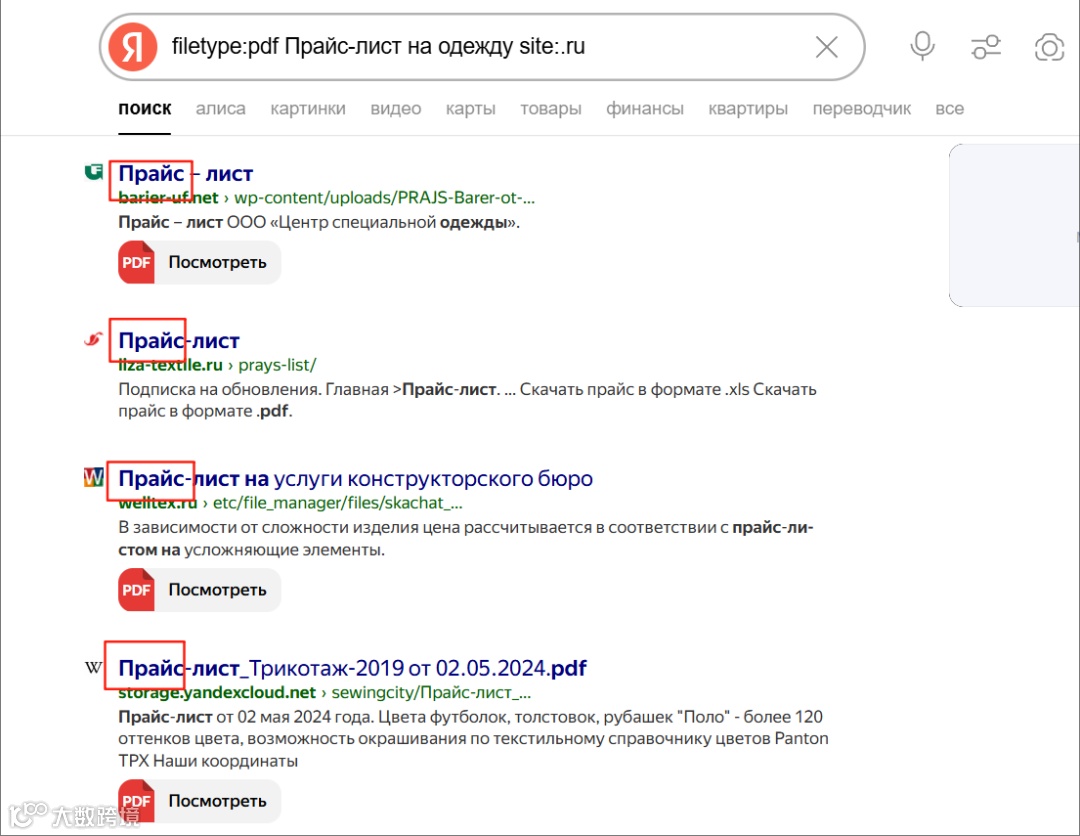The image size is (1080, 836).
Task: Open the переводчик tab
Action: coord(862,109)
